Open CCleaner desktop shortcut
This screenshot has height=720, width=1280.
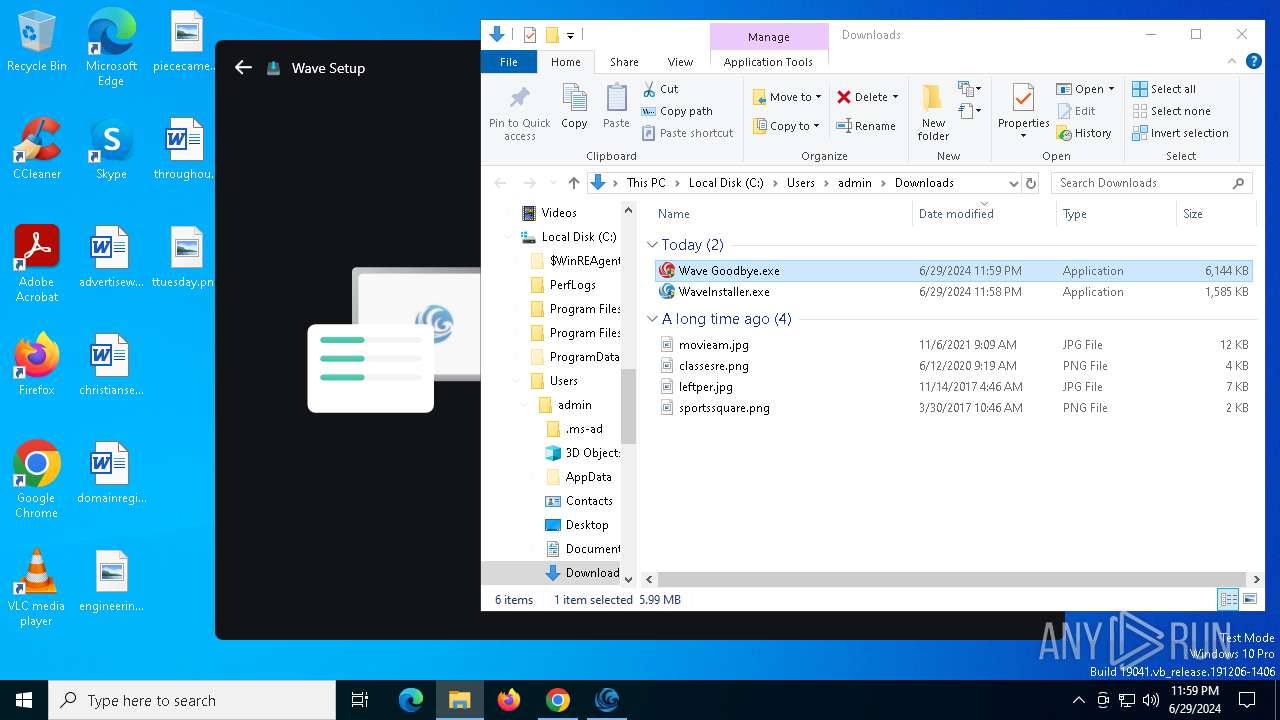coord(37,150)
